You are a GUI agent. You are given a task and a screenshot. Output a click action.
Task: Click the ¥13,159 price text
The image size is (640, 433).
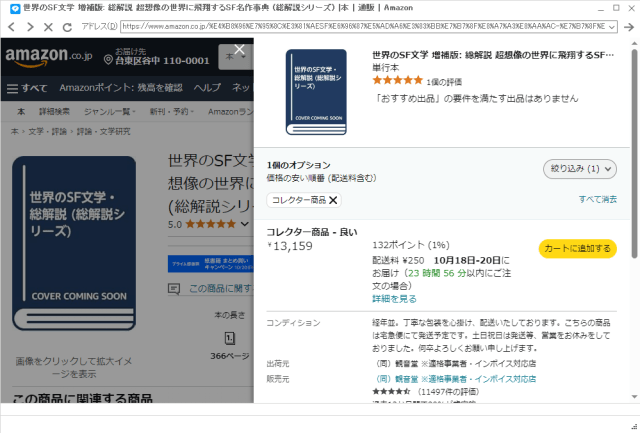click(290, 246)
